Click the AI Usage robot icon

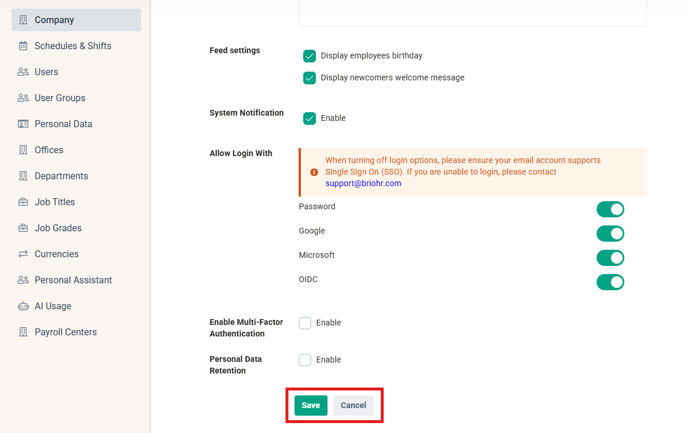[x=23, y=306]
